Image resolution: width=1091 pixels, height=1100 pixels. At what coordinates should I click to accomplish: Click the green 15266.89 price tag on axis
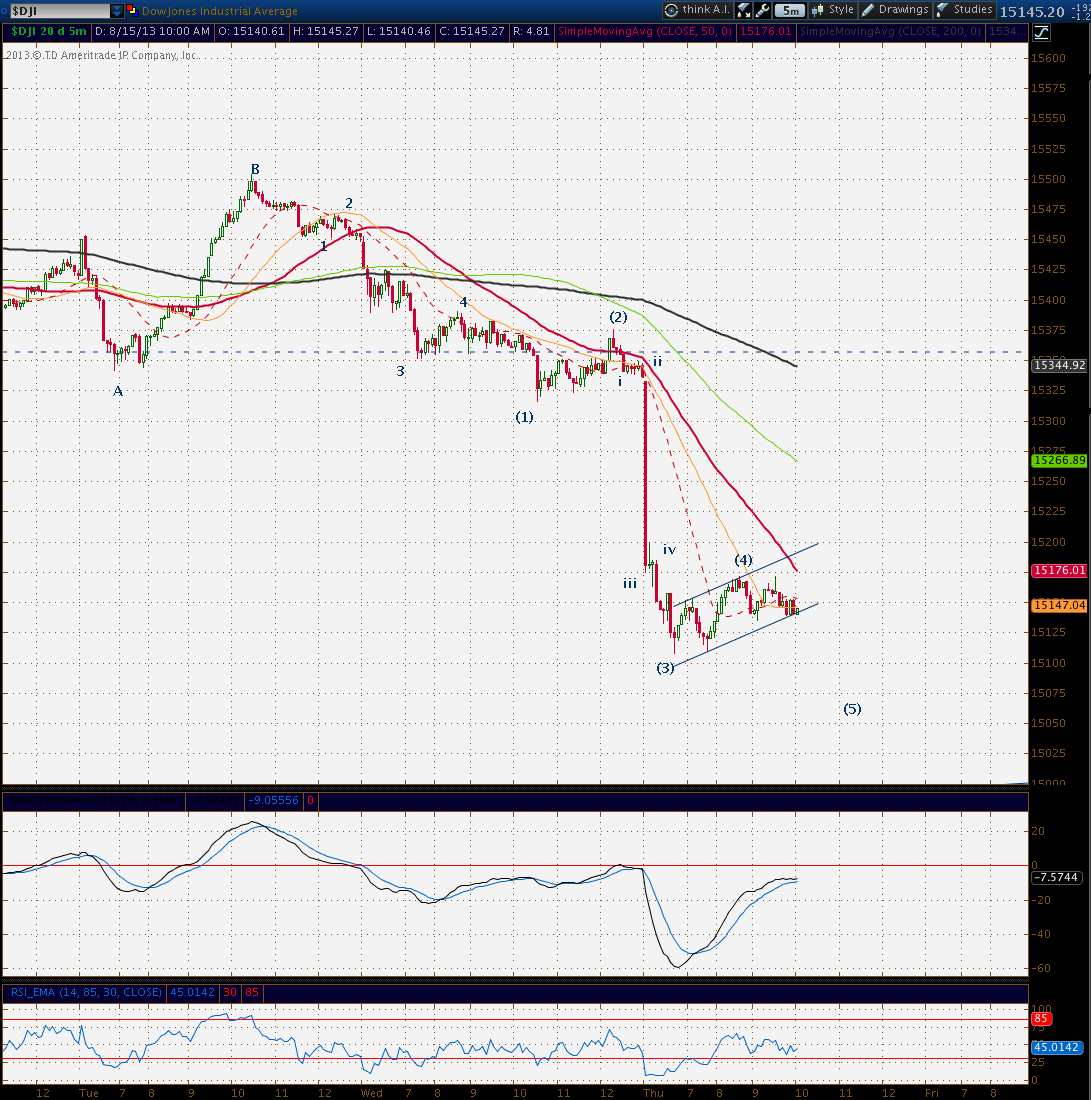[1059, 460]
